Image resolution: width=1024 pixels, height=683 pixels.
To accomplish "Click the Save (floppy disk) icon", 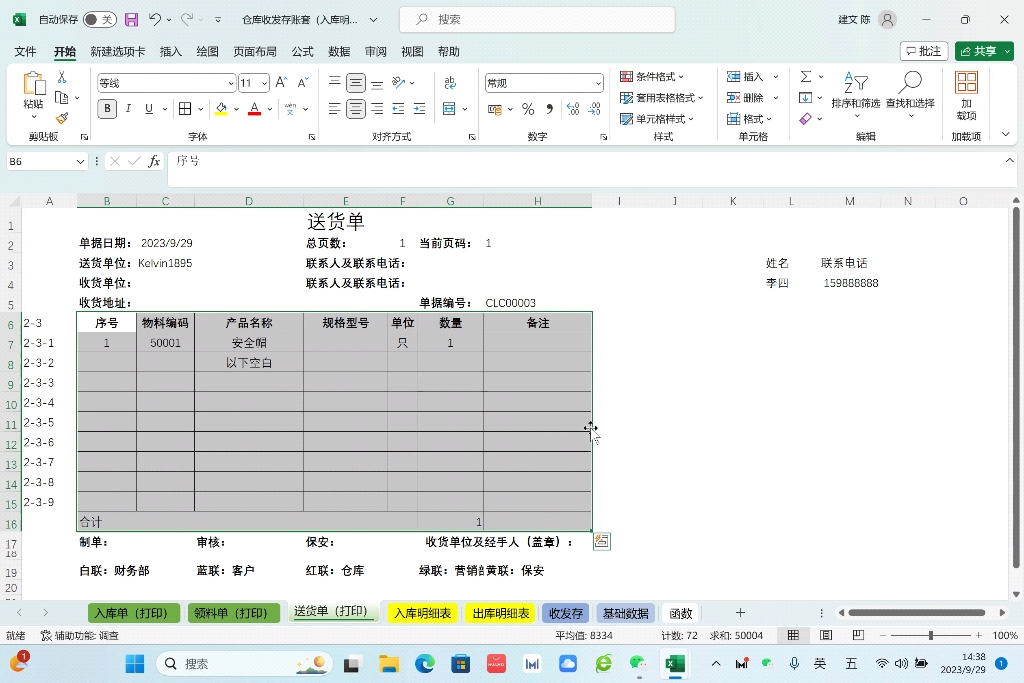I will 131,19.
